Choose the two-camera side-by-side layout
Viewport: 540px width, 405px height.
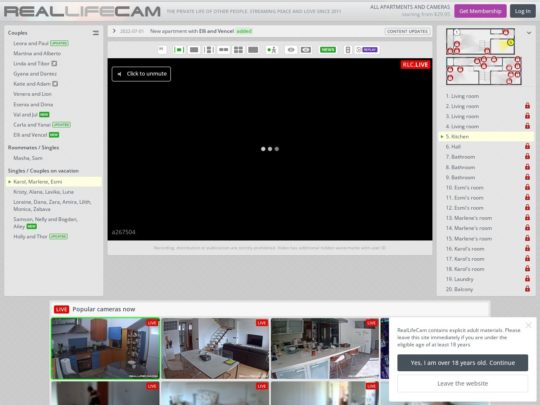tap(224, 50)
